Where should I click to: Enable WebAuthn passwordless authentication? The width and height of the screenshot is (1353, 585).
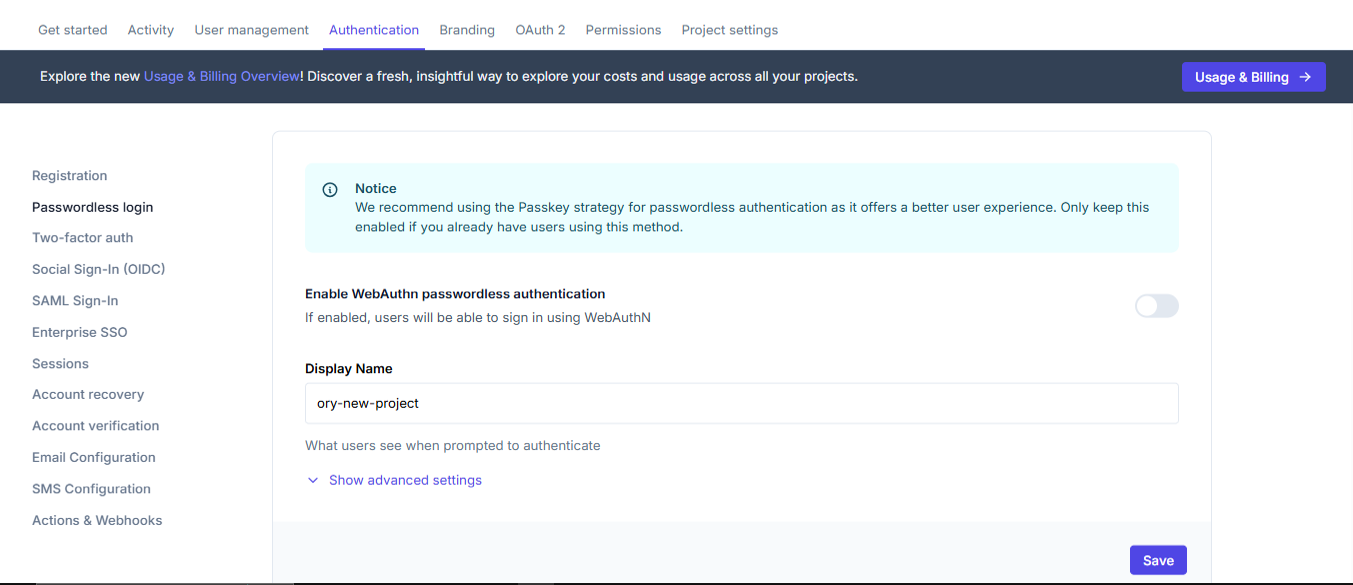click(1156, 306)
